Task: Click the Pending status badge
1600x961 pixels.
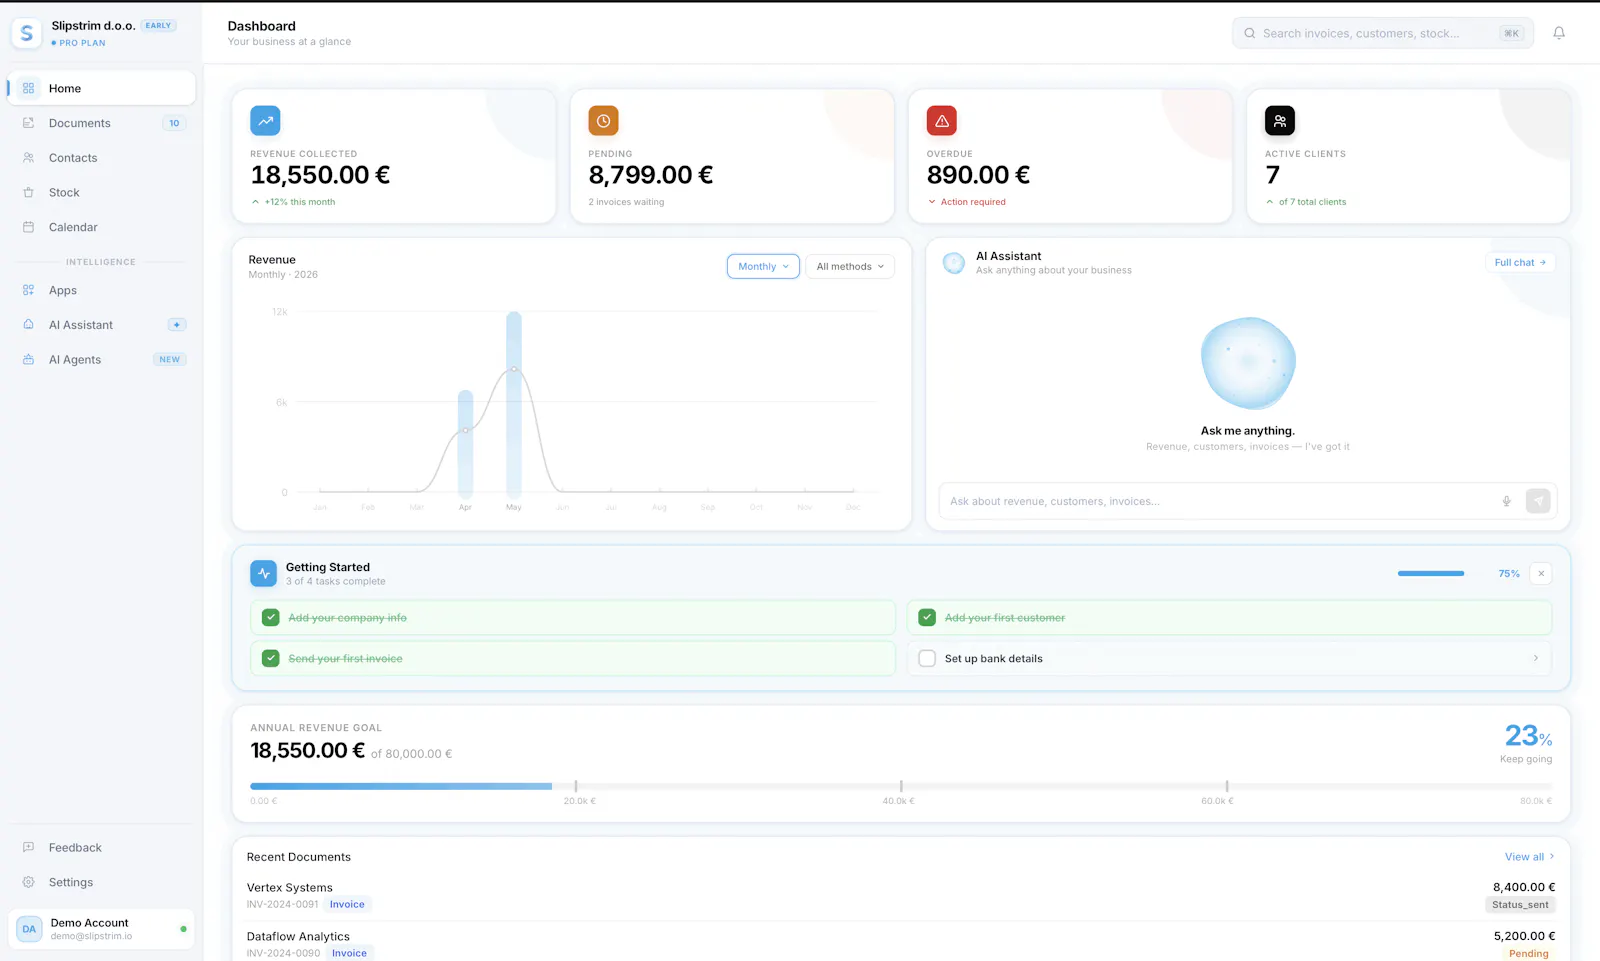Action: point(1528,953)
